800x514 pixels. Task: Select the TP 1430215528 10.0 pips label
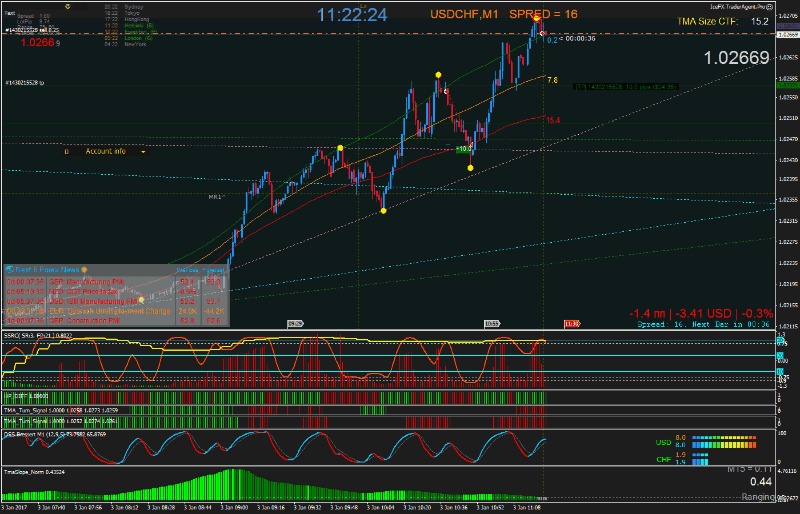pyautogui.click(x=626, y=87)
